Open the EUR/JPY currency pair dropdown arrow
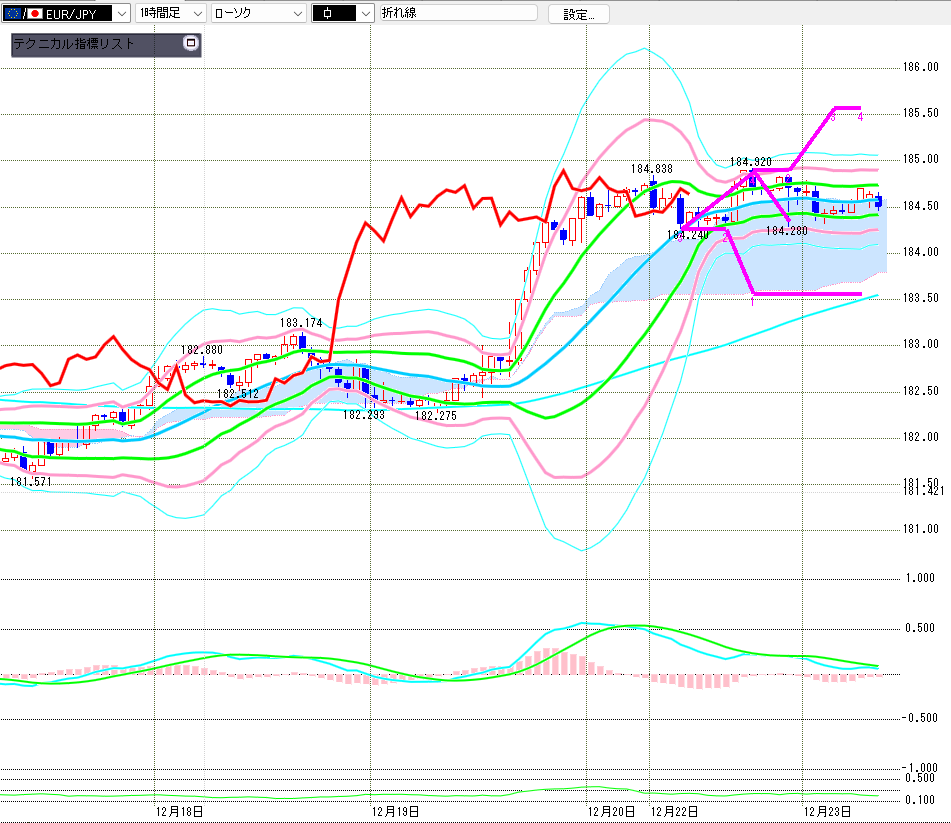The height and width of the screenshot is (823, 951). (121, 14)
